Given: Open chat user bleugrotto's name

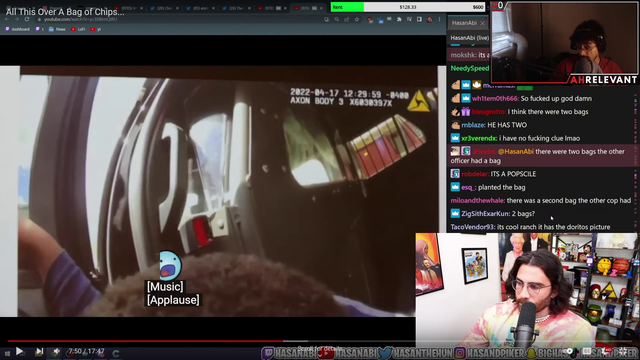Looking at the screenshot, I should click(488, 111).
